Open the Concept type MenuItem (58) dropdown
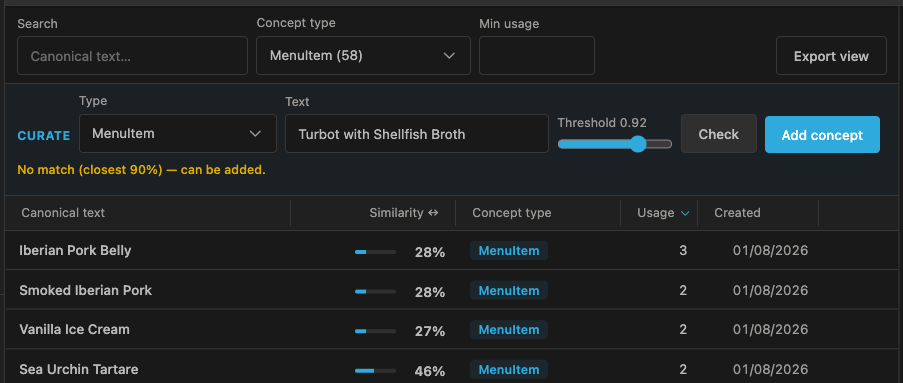Screen dimensions: 903x383 [363, 56]
